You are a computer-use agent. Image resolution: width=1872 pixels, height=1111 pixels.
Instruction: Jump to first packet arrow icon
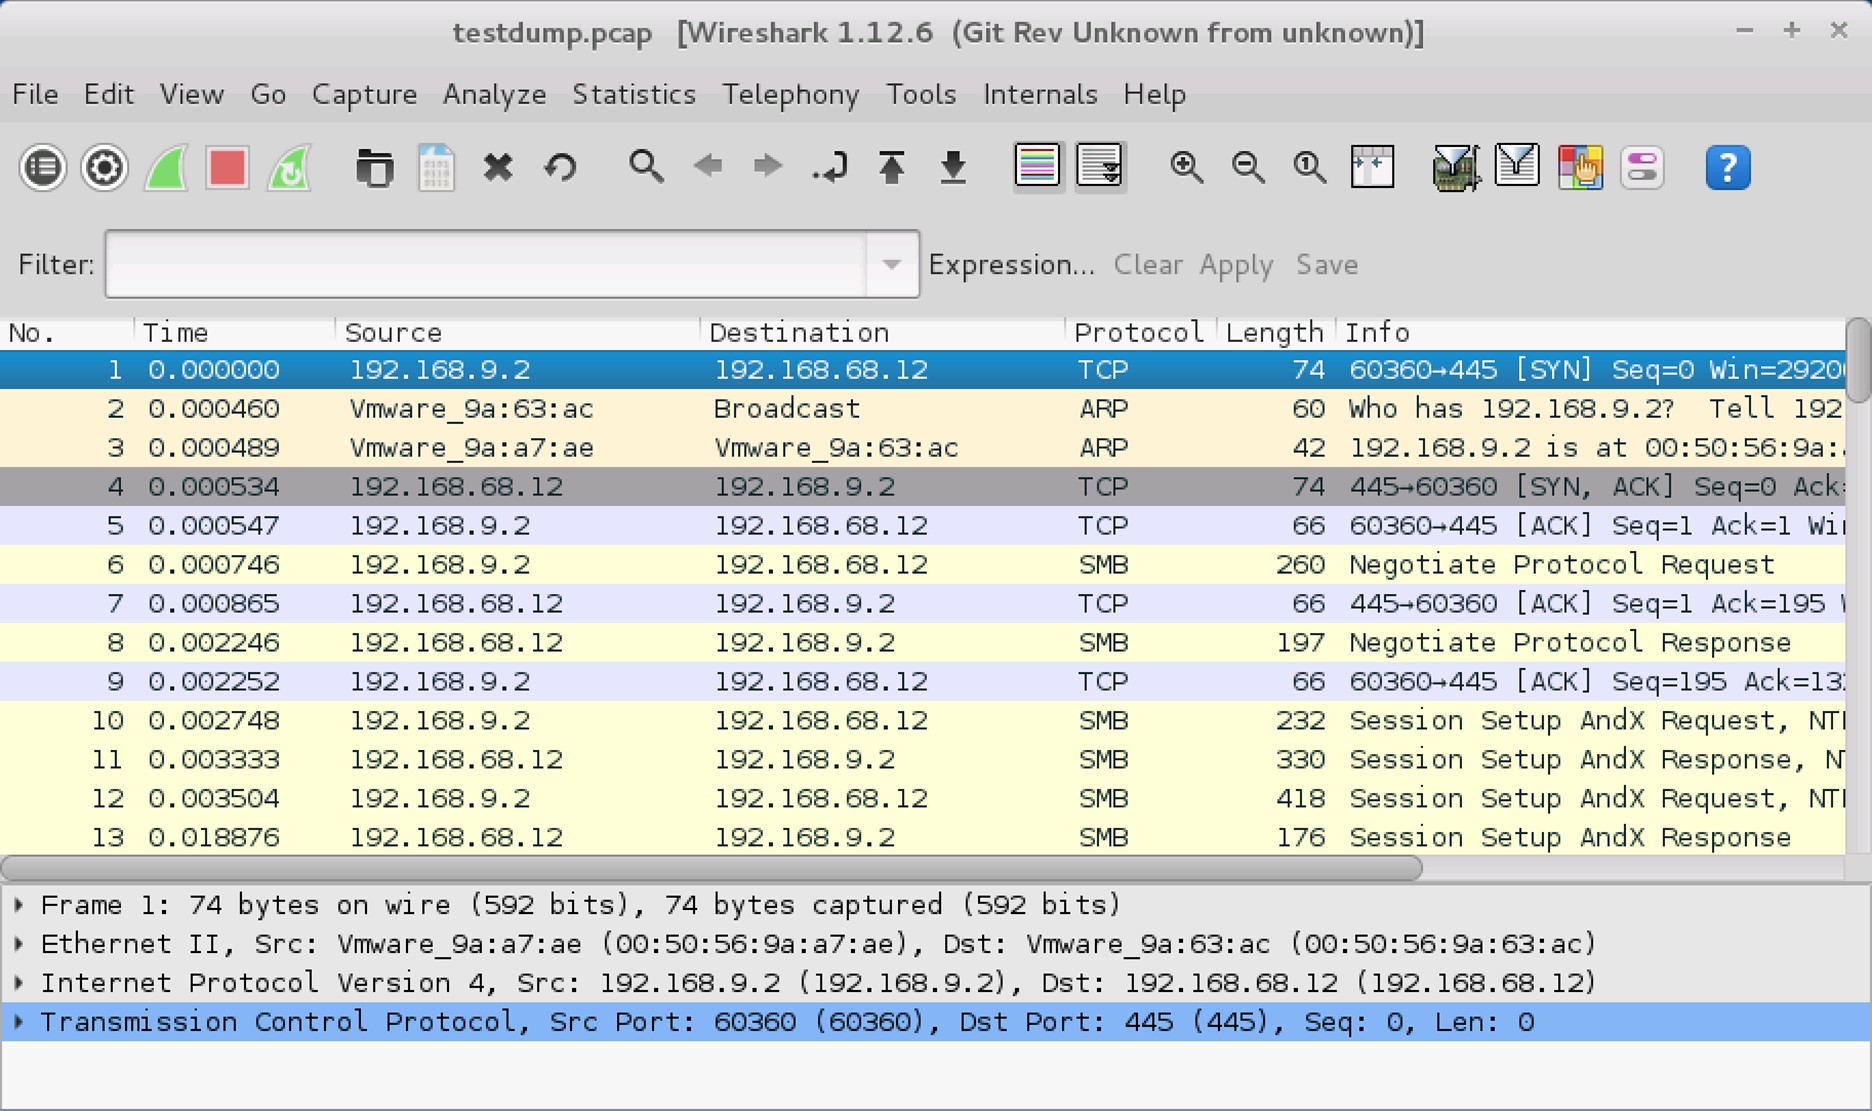click(x=891, y=167)
